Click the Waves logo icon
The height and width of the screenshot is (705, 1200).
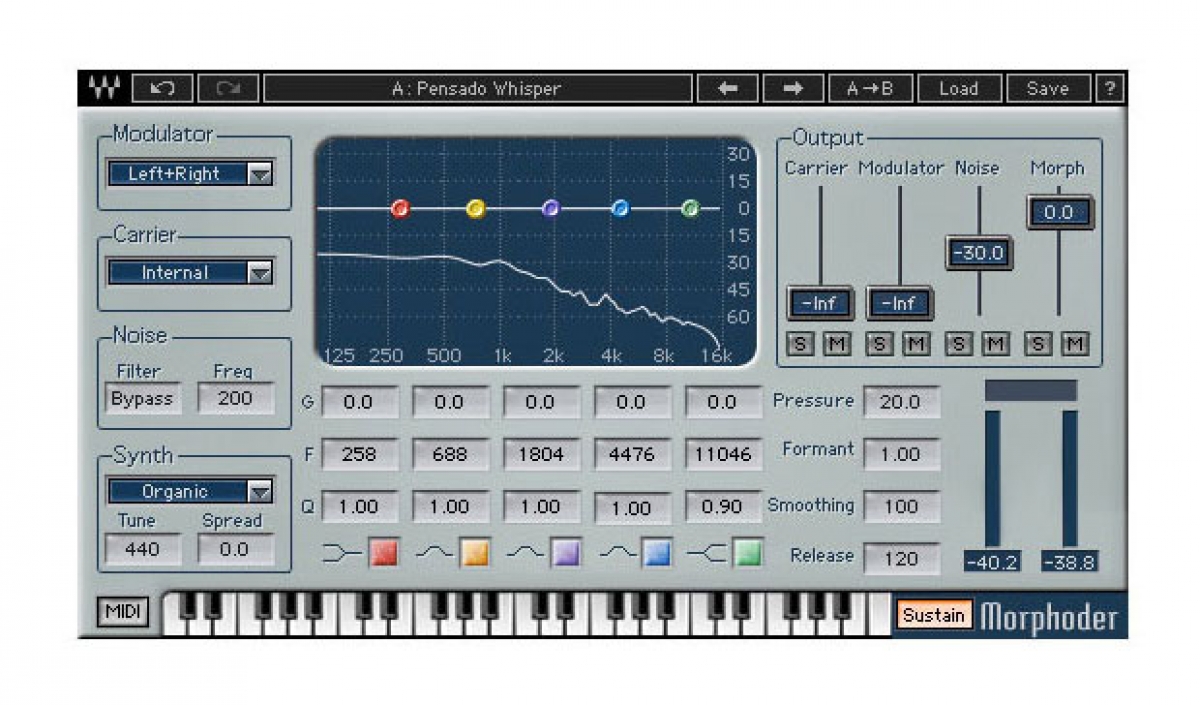pyautogui.click(x=103, y=88)
